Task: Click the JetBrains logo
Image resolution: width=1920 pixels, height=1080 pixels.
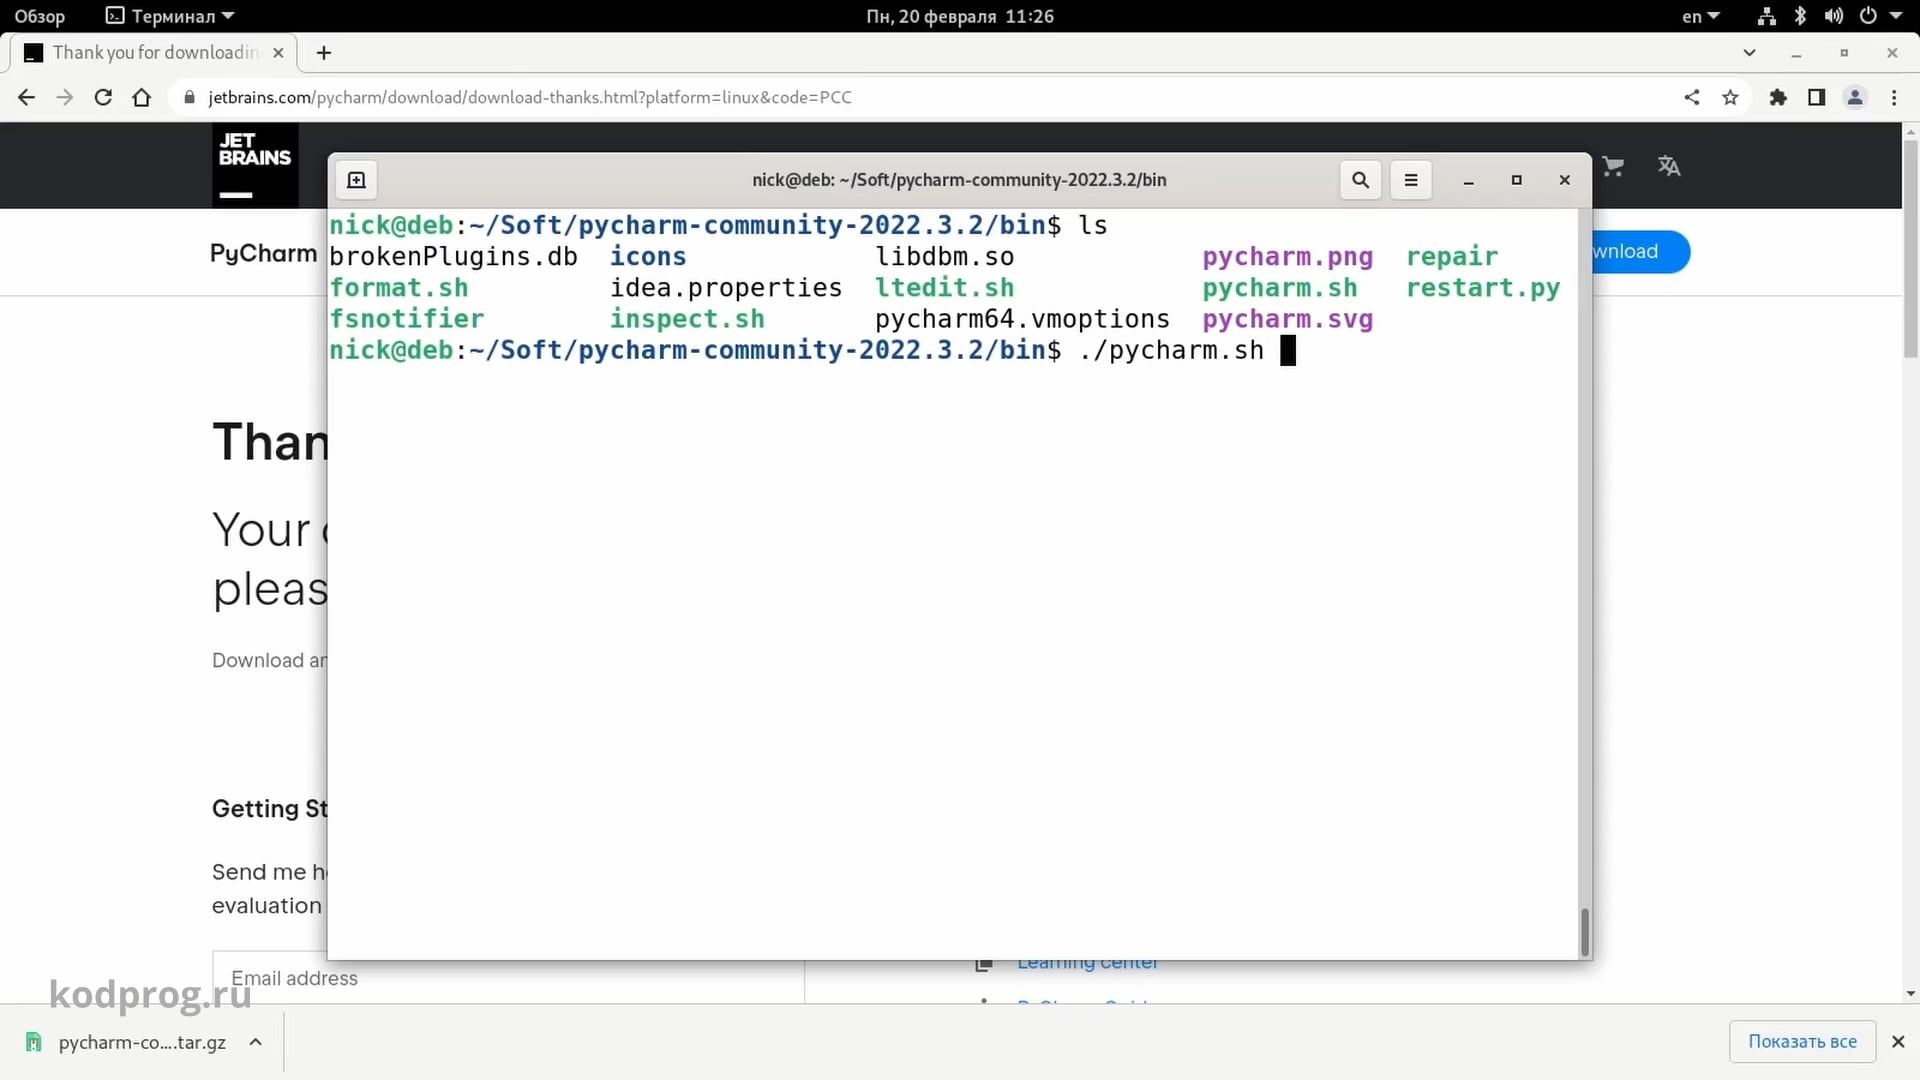Action: pyautogui.click(x=255, y=165)
